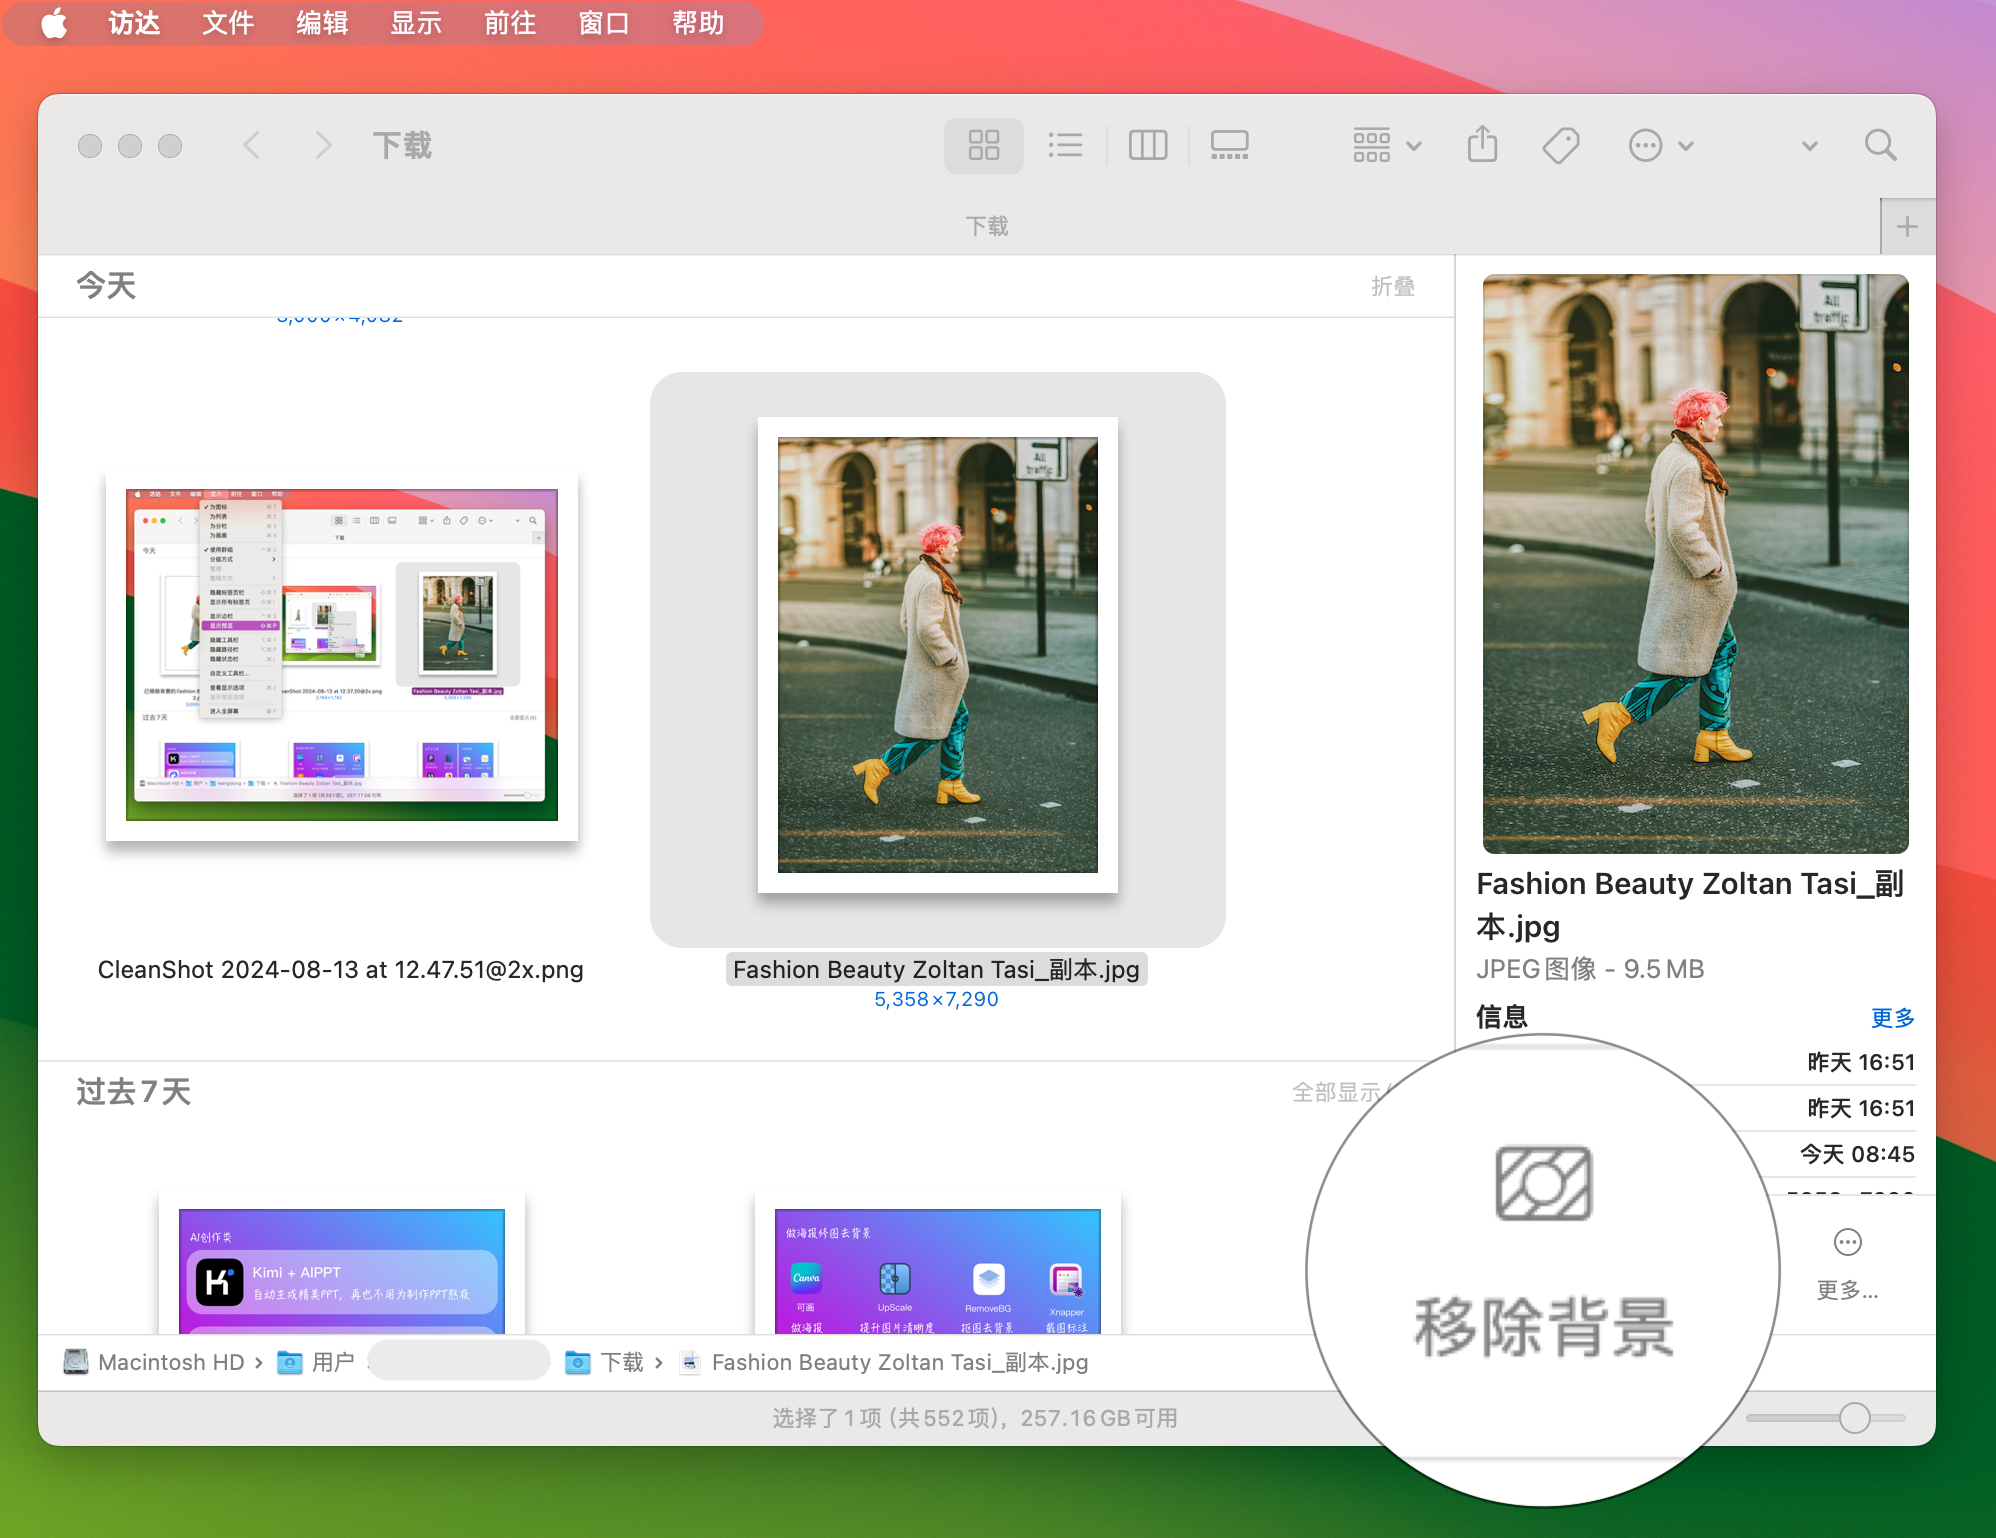Open the group-by dropdown in the toolbar
1996x1538 pixels.
point(1386,146)
